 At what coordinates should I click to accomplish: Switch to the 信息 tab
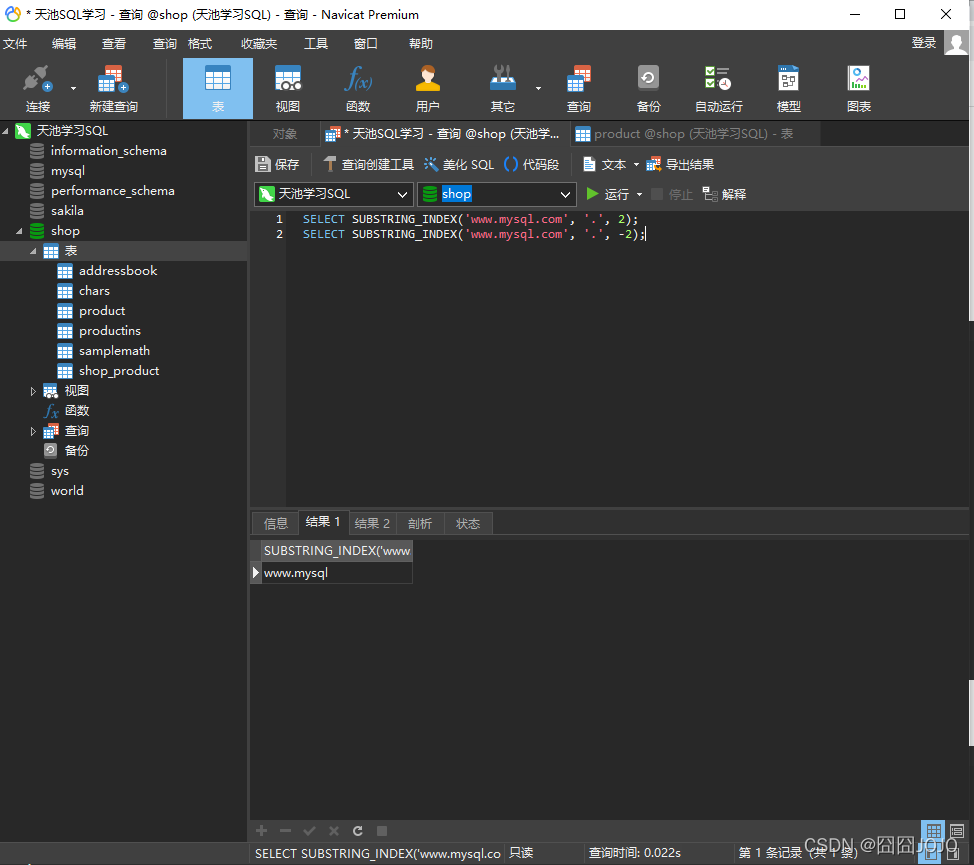pos(276,523)
